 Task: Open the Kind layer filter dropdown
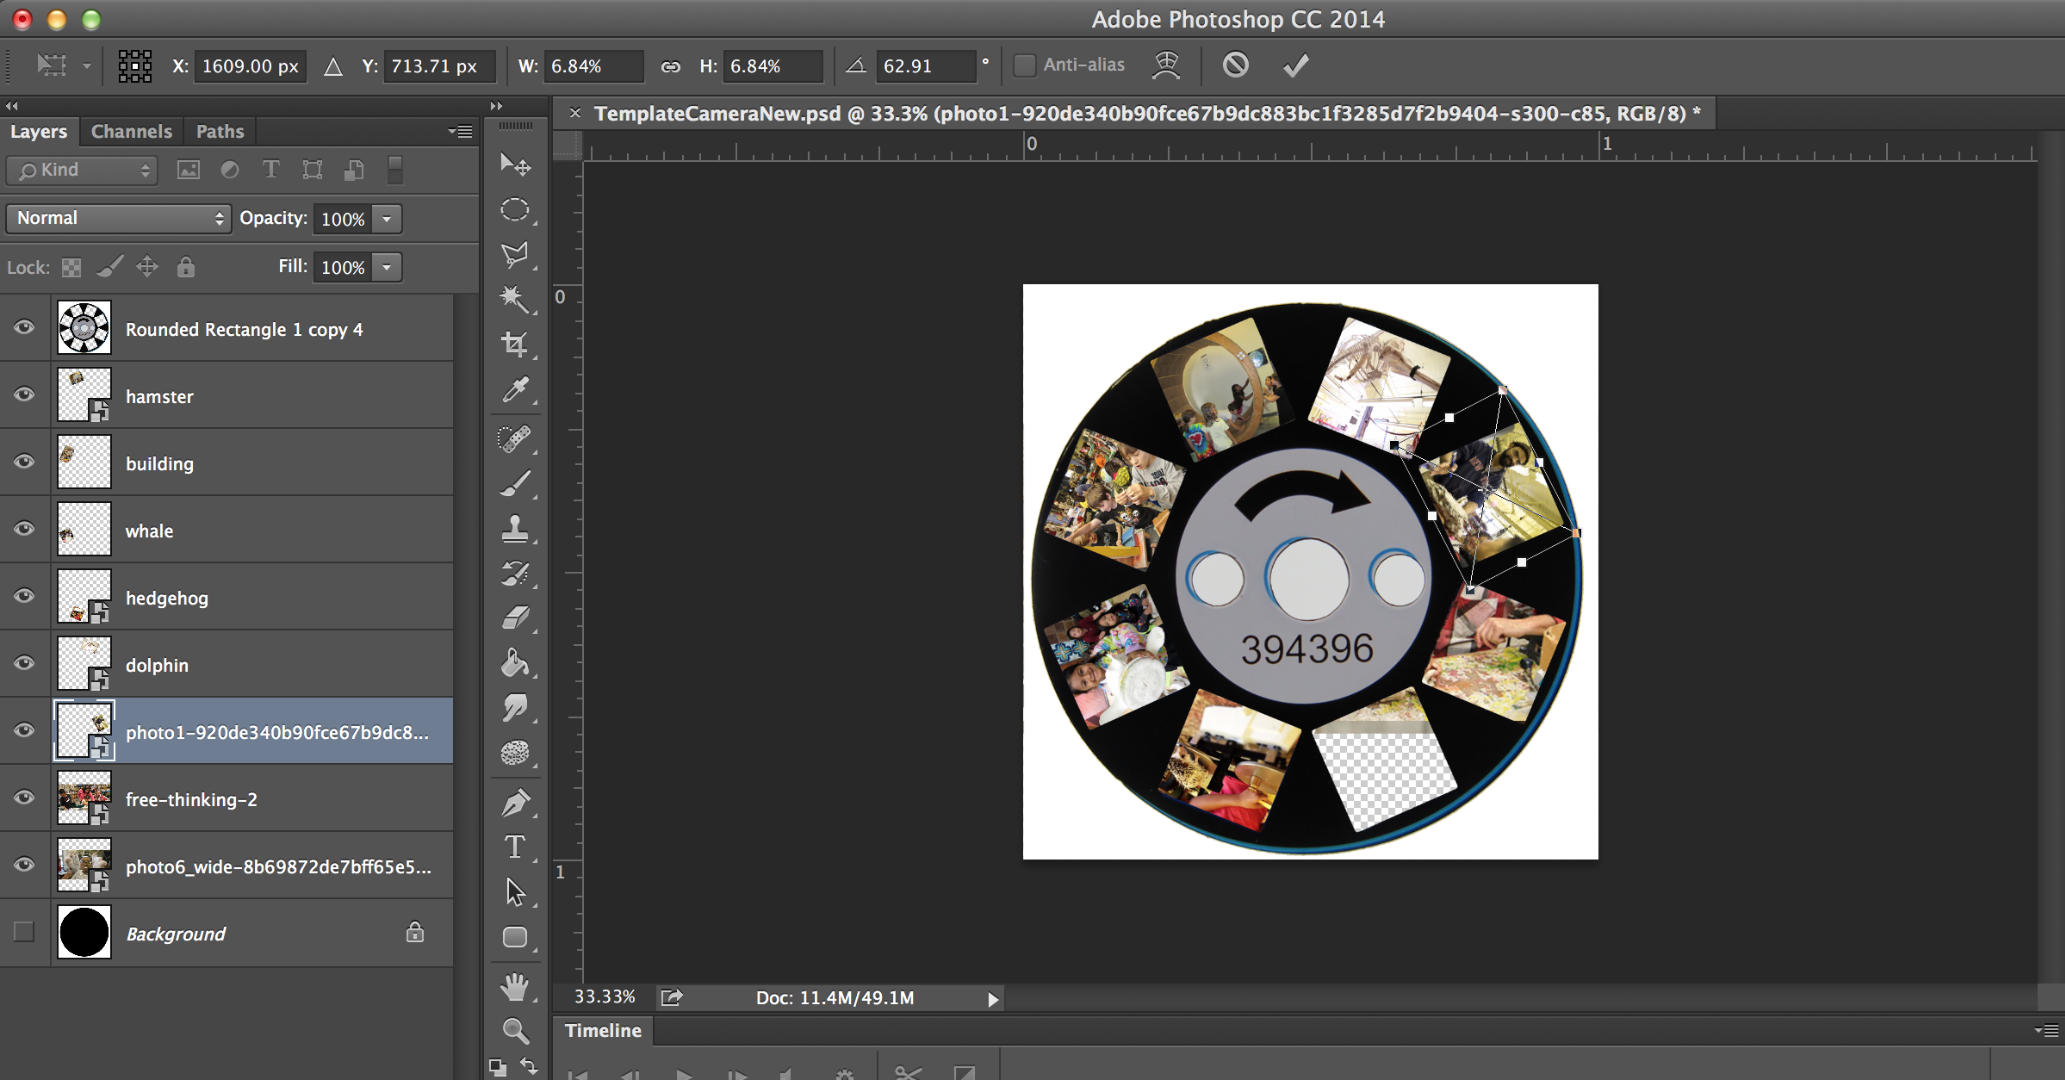pos(84,170)
